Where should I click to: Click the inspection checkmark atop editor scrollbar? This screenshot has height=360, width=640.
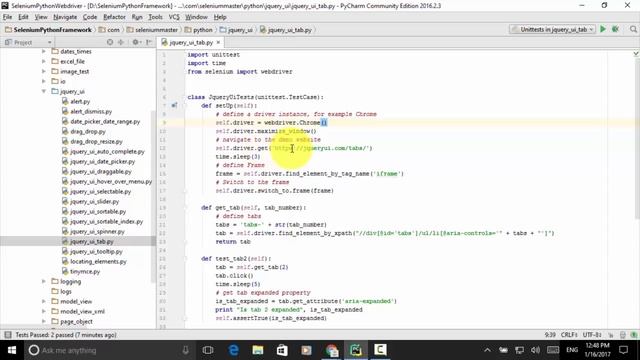636,53
